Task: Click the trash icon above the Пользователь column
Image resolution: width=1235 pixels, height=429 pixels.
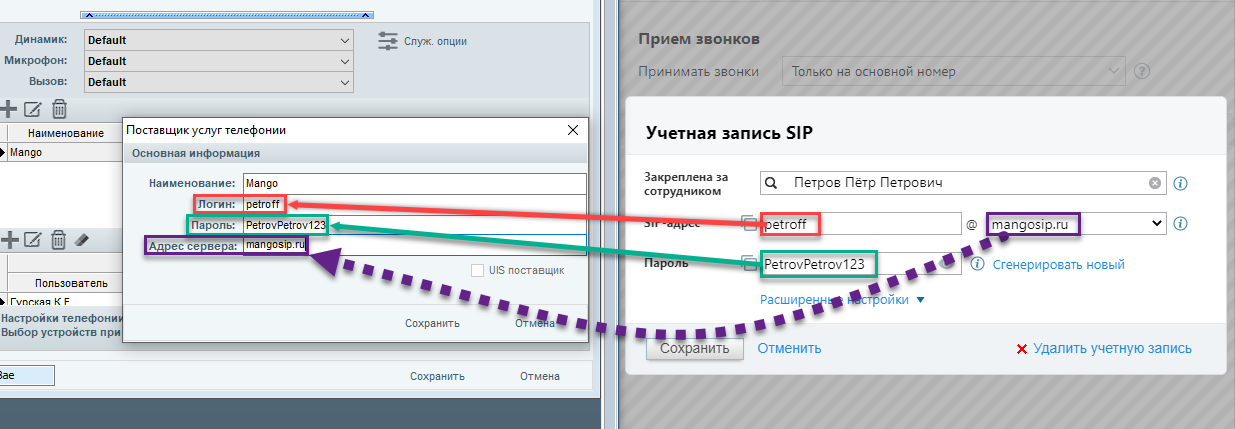Action: [x=59, y=239]
